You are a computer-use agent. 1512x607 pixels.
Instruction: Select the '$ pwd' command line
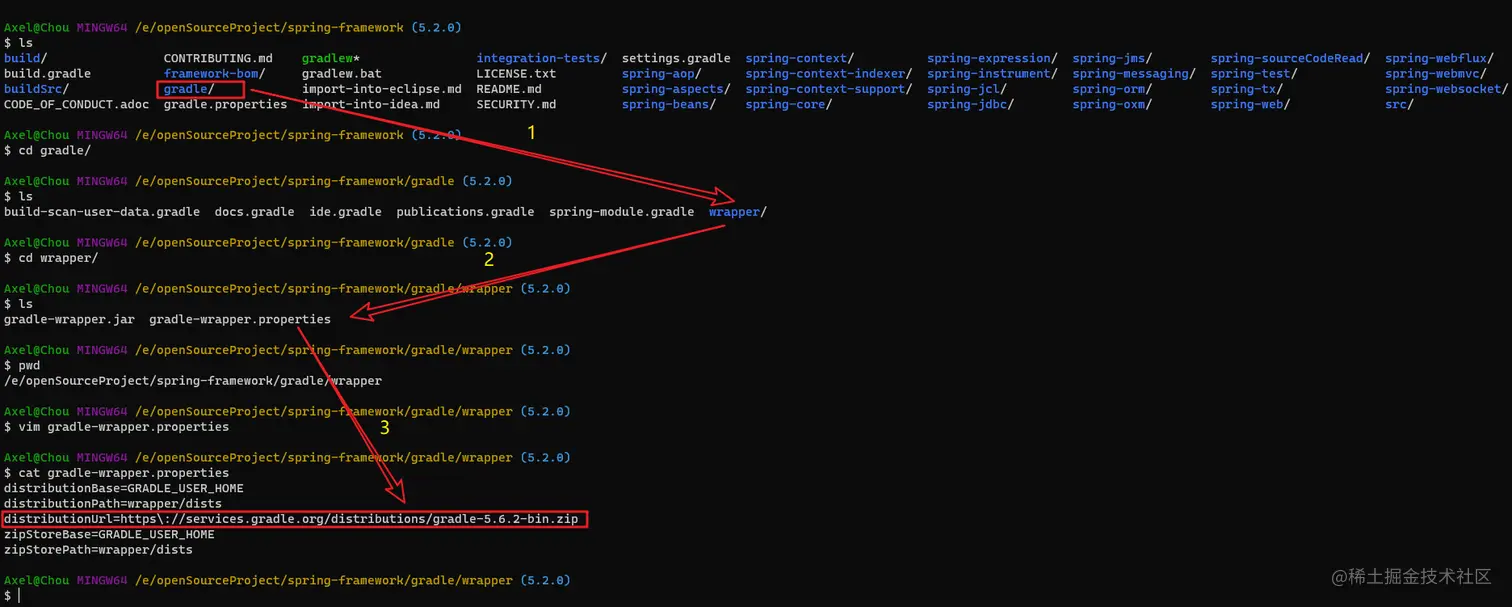[x=22, y=366]
